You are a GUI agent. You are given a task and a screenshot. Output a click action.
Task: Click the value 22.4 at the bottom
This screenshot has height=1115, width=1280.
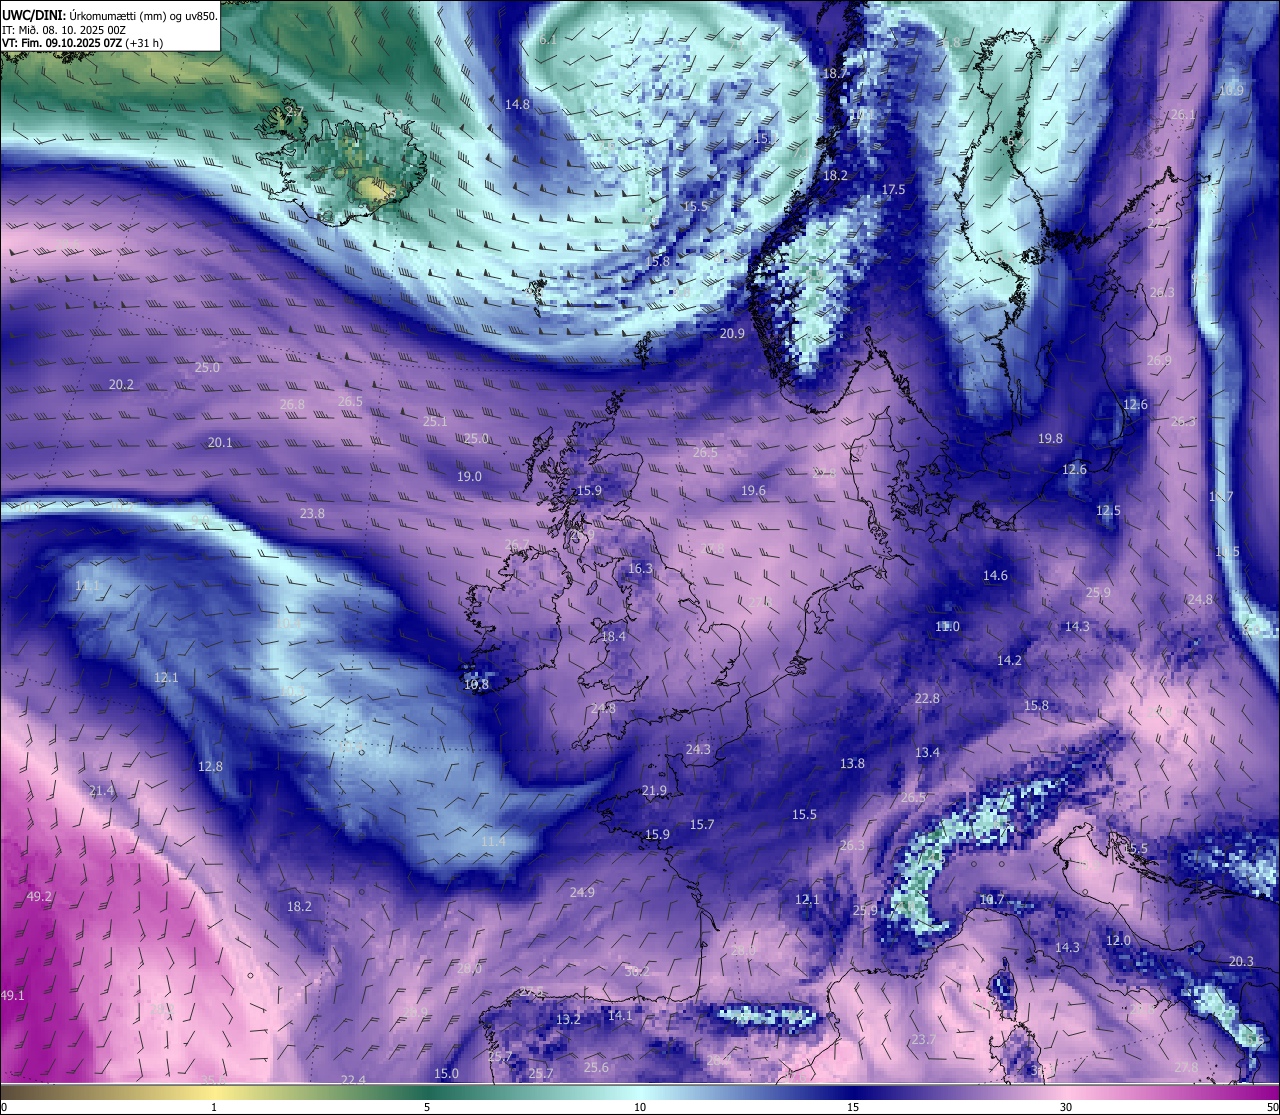pos(353,1079)
